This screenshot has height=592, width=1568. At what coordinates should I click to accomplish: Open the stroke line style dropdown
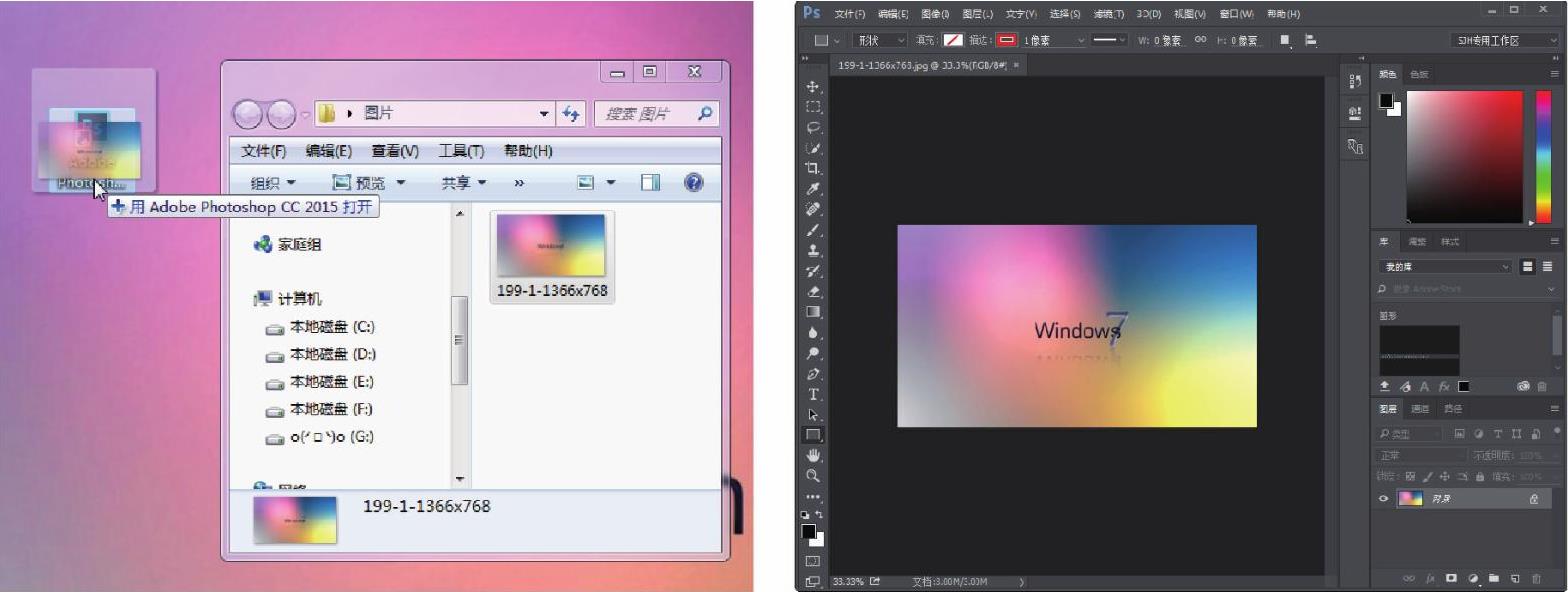[x=1108, y=40]
